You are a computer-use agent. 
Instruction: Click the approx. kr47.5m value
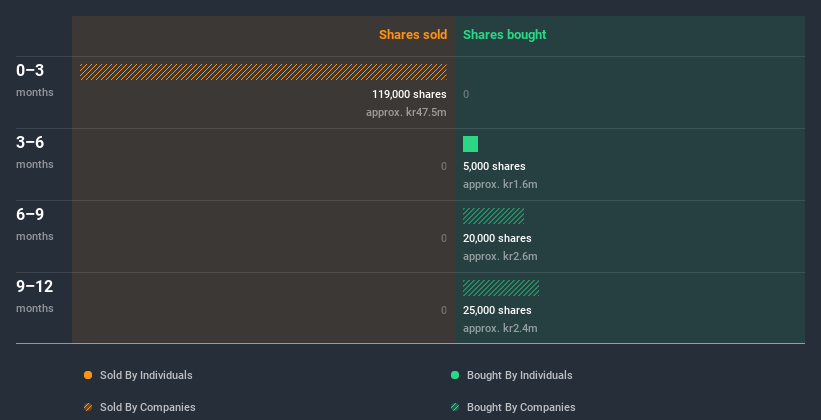pyautogui.click(x=406, y=113)
